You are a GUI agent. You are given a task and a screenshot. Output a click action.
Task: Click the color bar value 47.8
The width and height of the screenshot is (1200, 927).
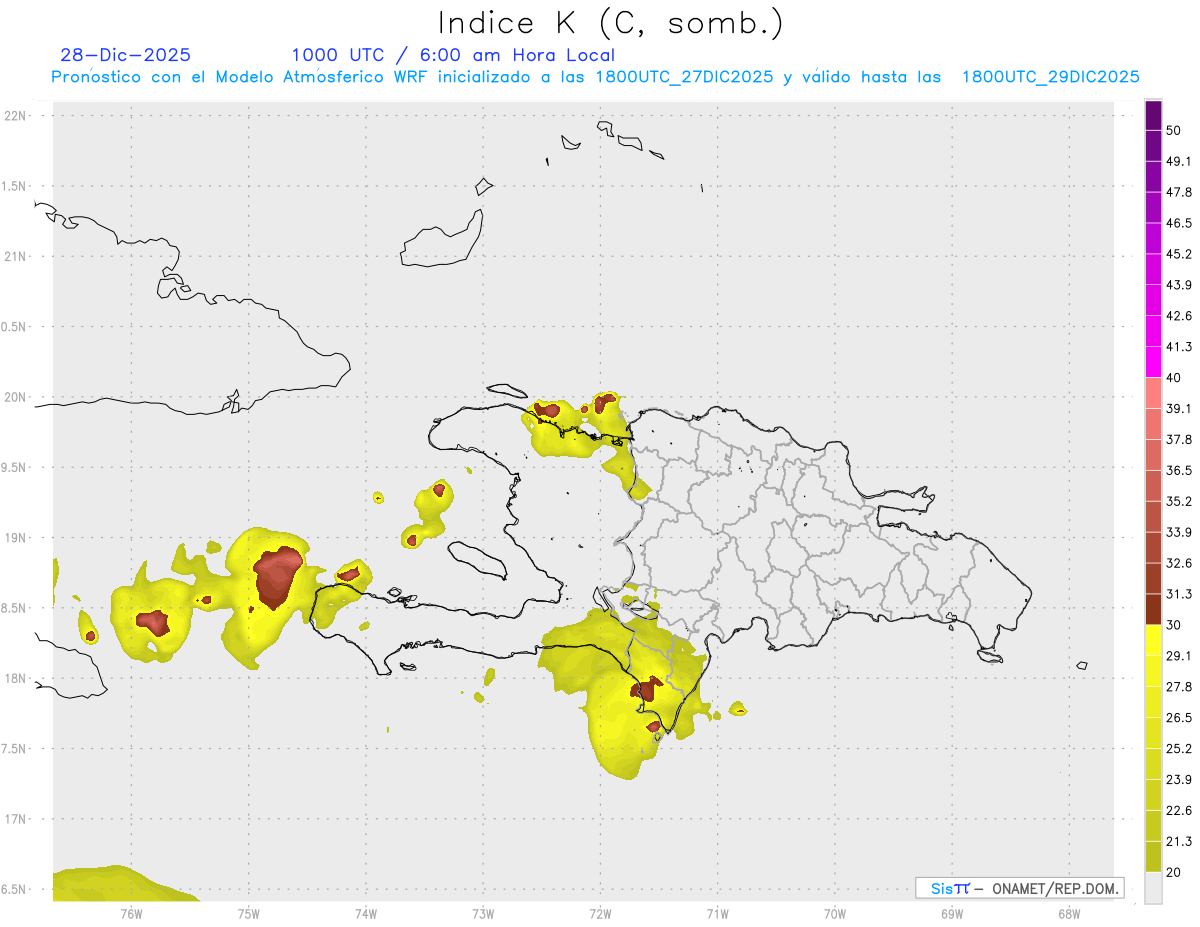click(1179, 192)
